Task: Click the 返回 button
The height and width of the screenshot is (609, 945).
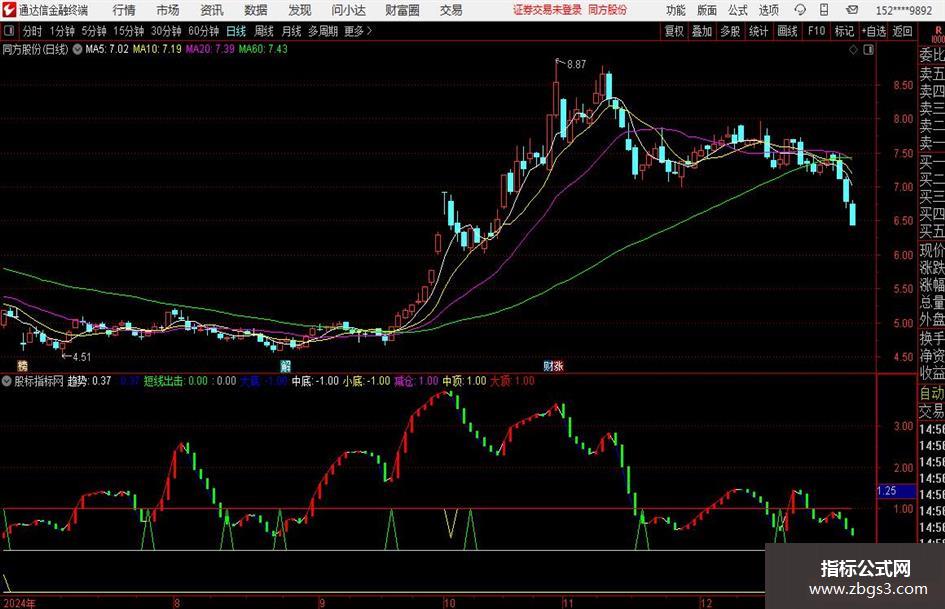Action: pyautogui.click(x=902, y=31)
